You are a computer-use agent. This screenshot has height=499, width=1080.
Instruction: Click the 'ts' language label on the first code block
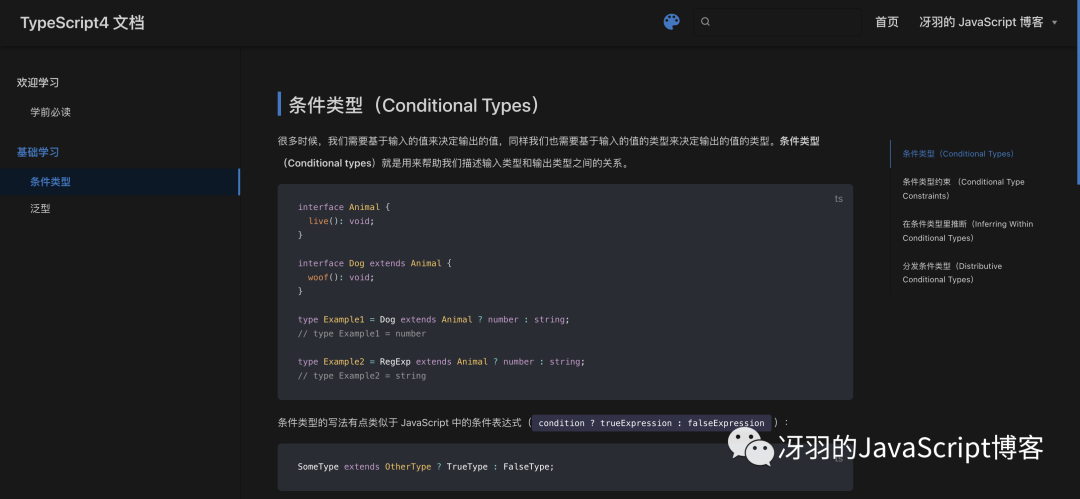[x=838, y=199]
